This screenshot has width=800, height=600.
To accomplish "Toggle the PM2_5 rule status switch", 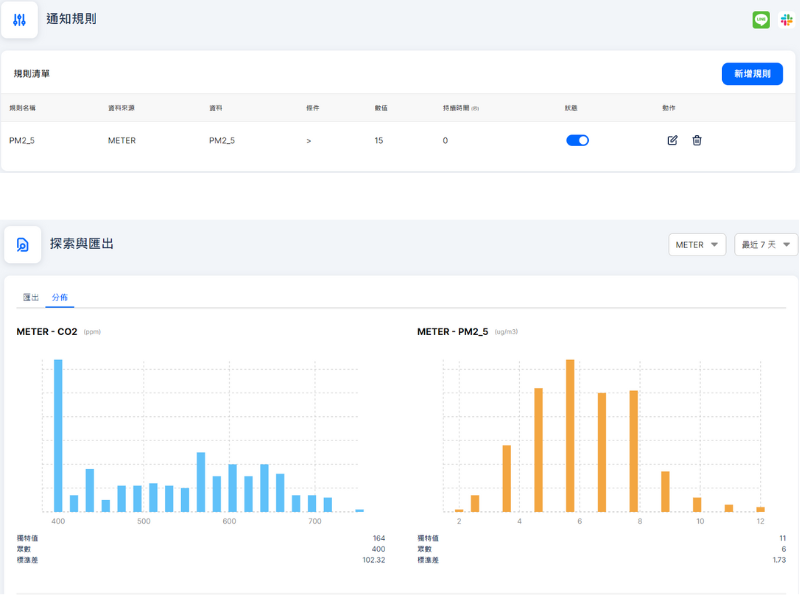I will click(578, 140).
